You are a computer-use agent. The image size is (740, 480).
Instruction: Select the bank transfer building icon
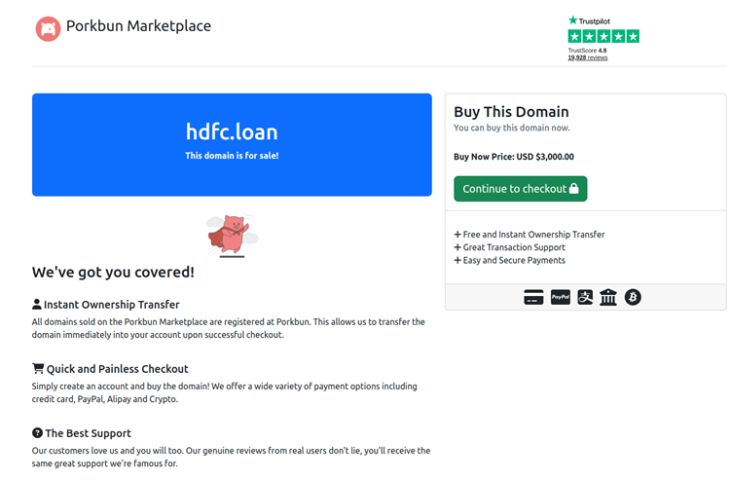pos(608,297)
